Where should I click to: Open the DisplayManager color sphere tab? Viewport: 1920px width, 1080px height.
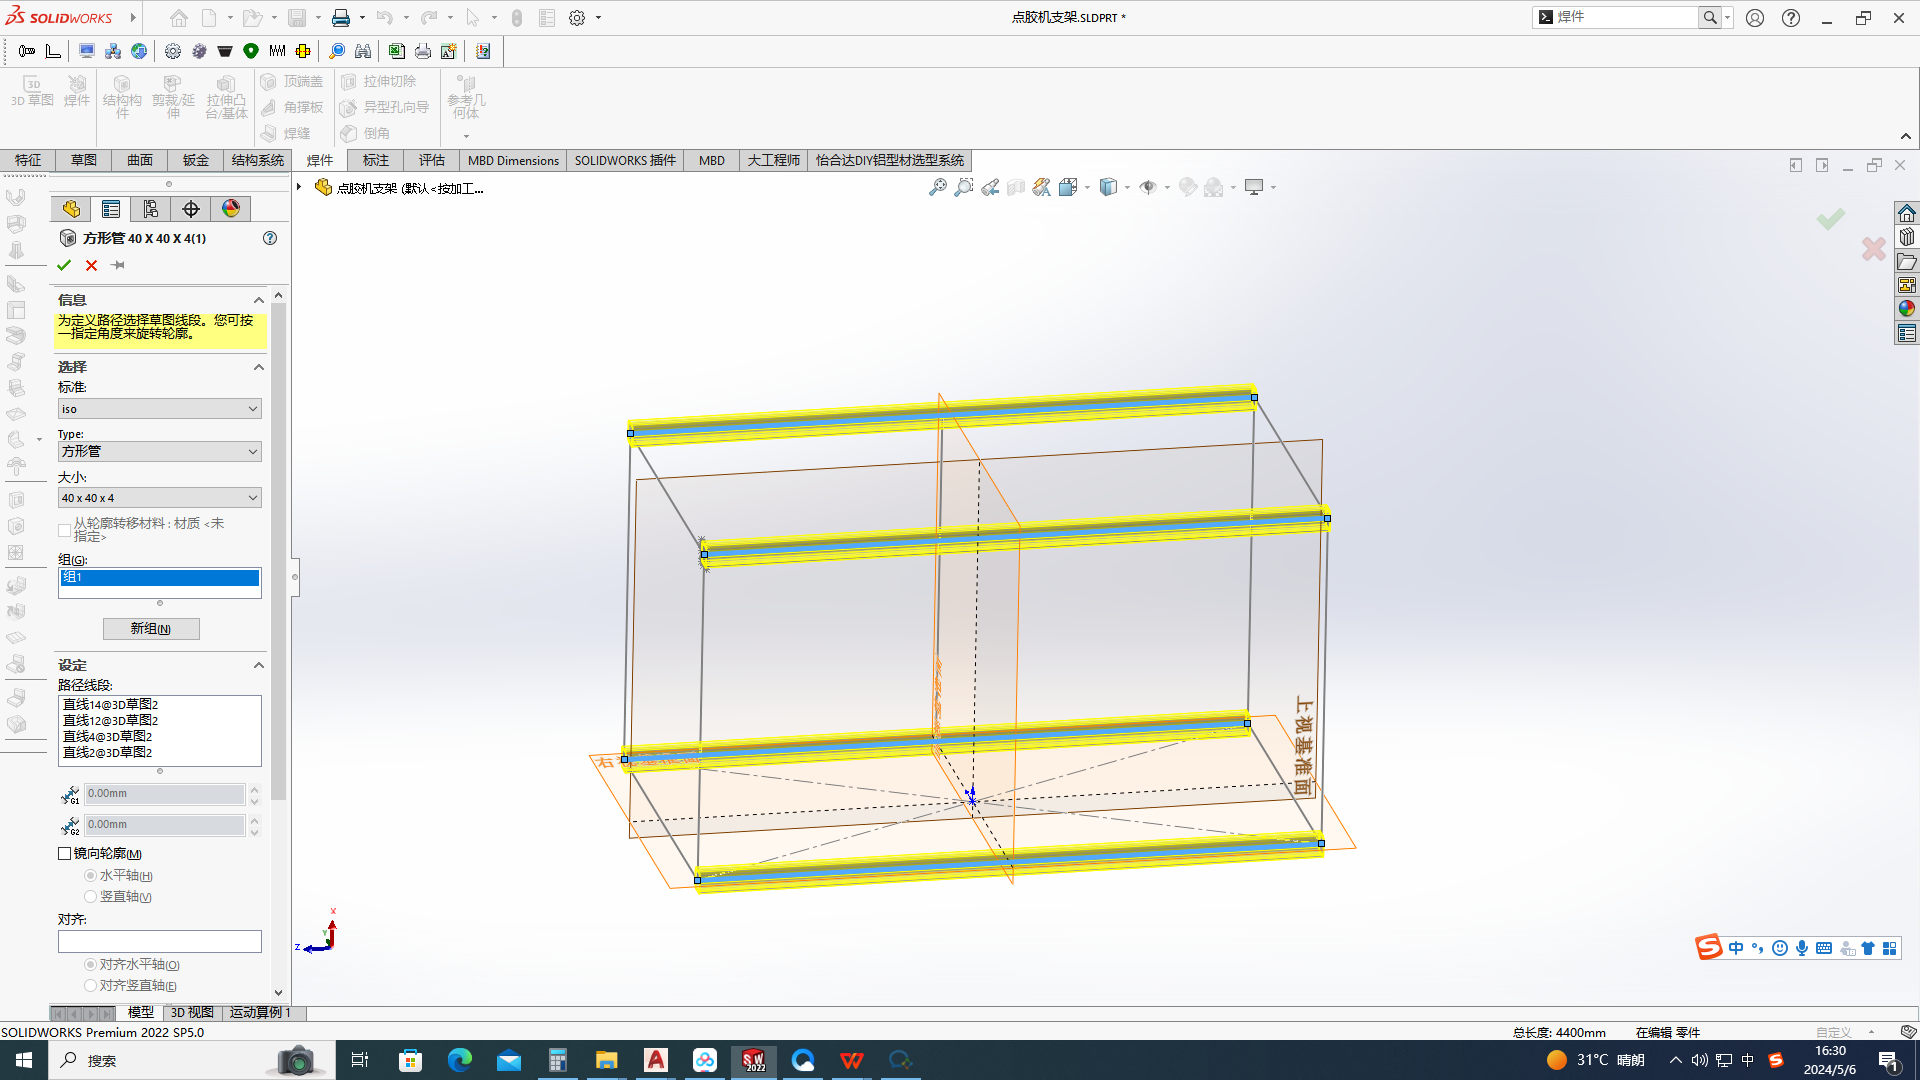pyautogui.click(x=231, y=208)
